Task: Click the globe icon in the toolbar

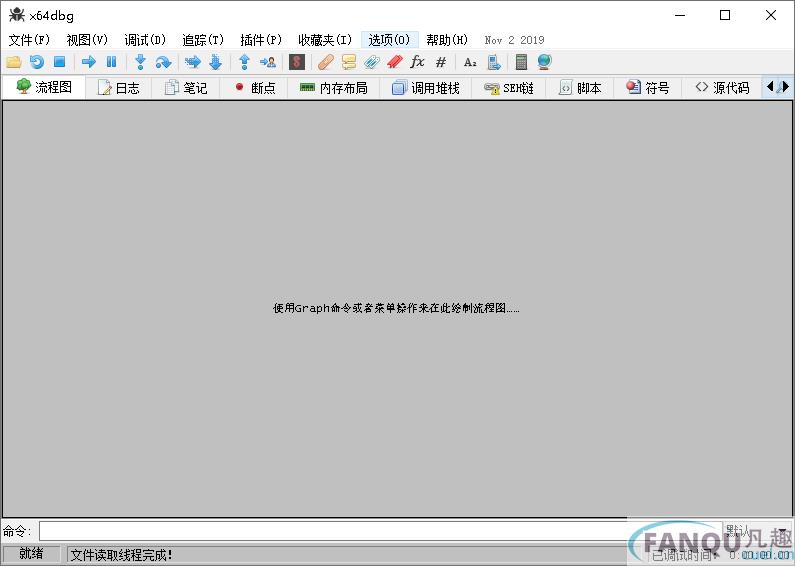Action: (x=545, y=62)
